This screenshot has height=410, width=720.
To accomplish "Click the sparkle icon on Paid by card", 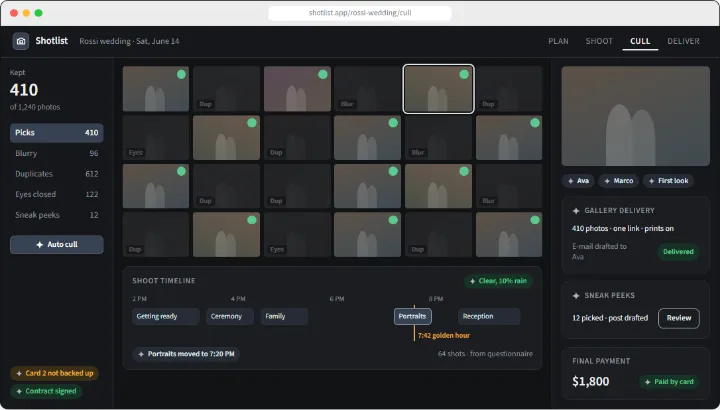I will (x=647, y=382).
